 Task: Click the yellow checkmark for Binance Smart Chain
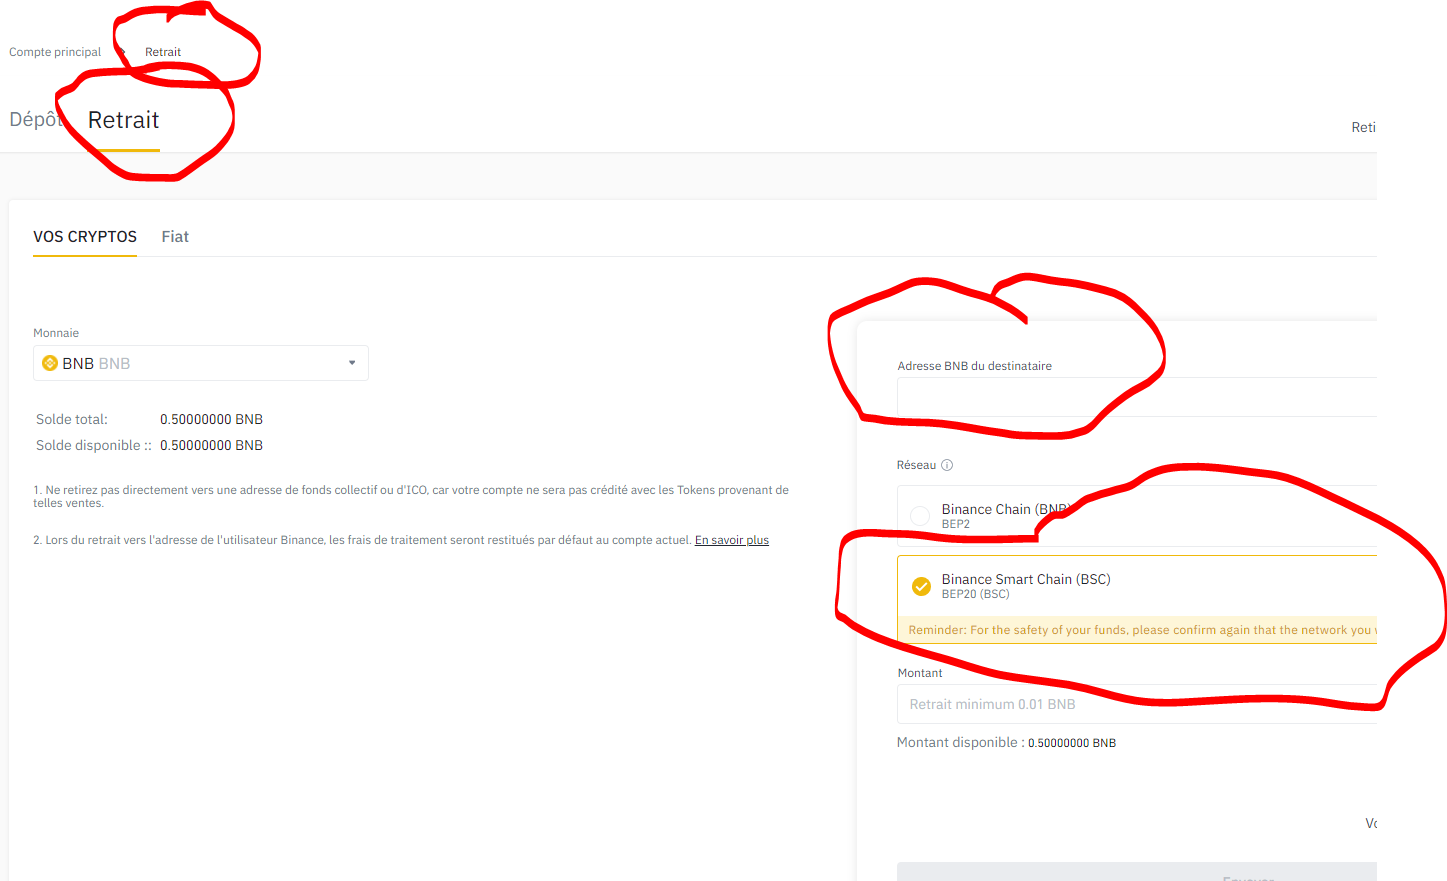pyautogui.click(x=921, y=586)
